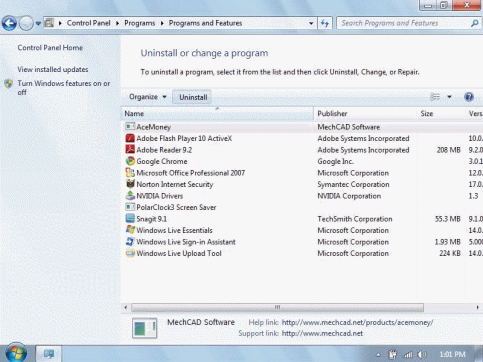Expand the address bar history dropdown arrow
The image size is (483, 362).
coord(311,23)
